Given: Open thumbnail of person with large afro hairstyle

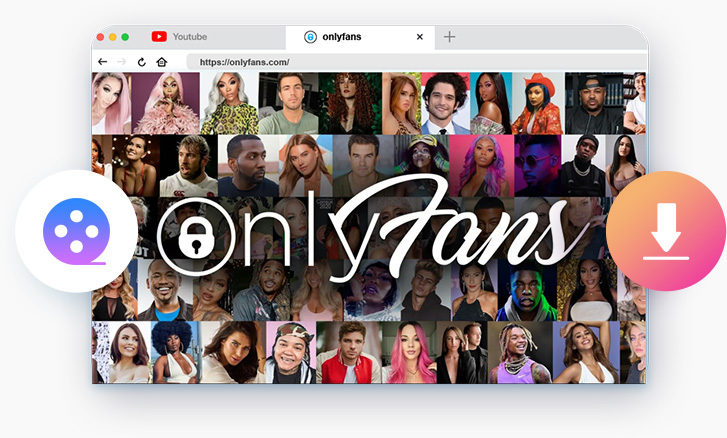Looking at the screenshot, I should click(174, 352).
